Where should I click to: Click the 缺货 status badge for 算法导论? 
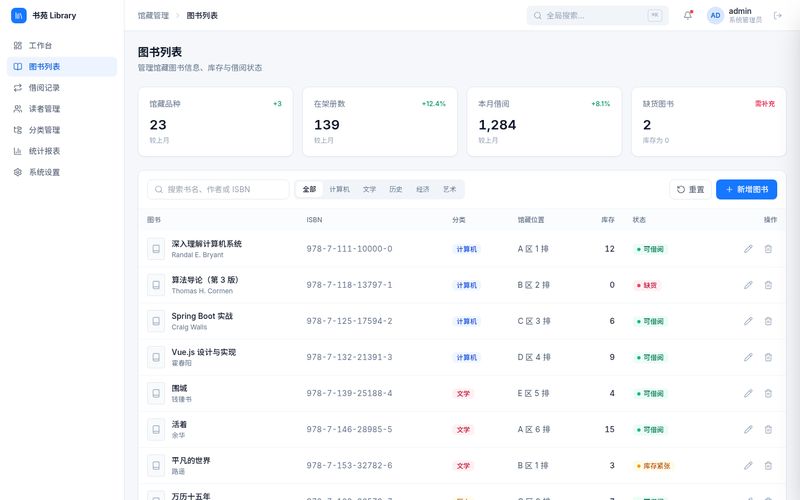point(646,285)
